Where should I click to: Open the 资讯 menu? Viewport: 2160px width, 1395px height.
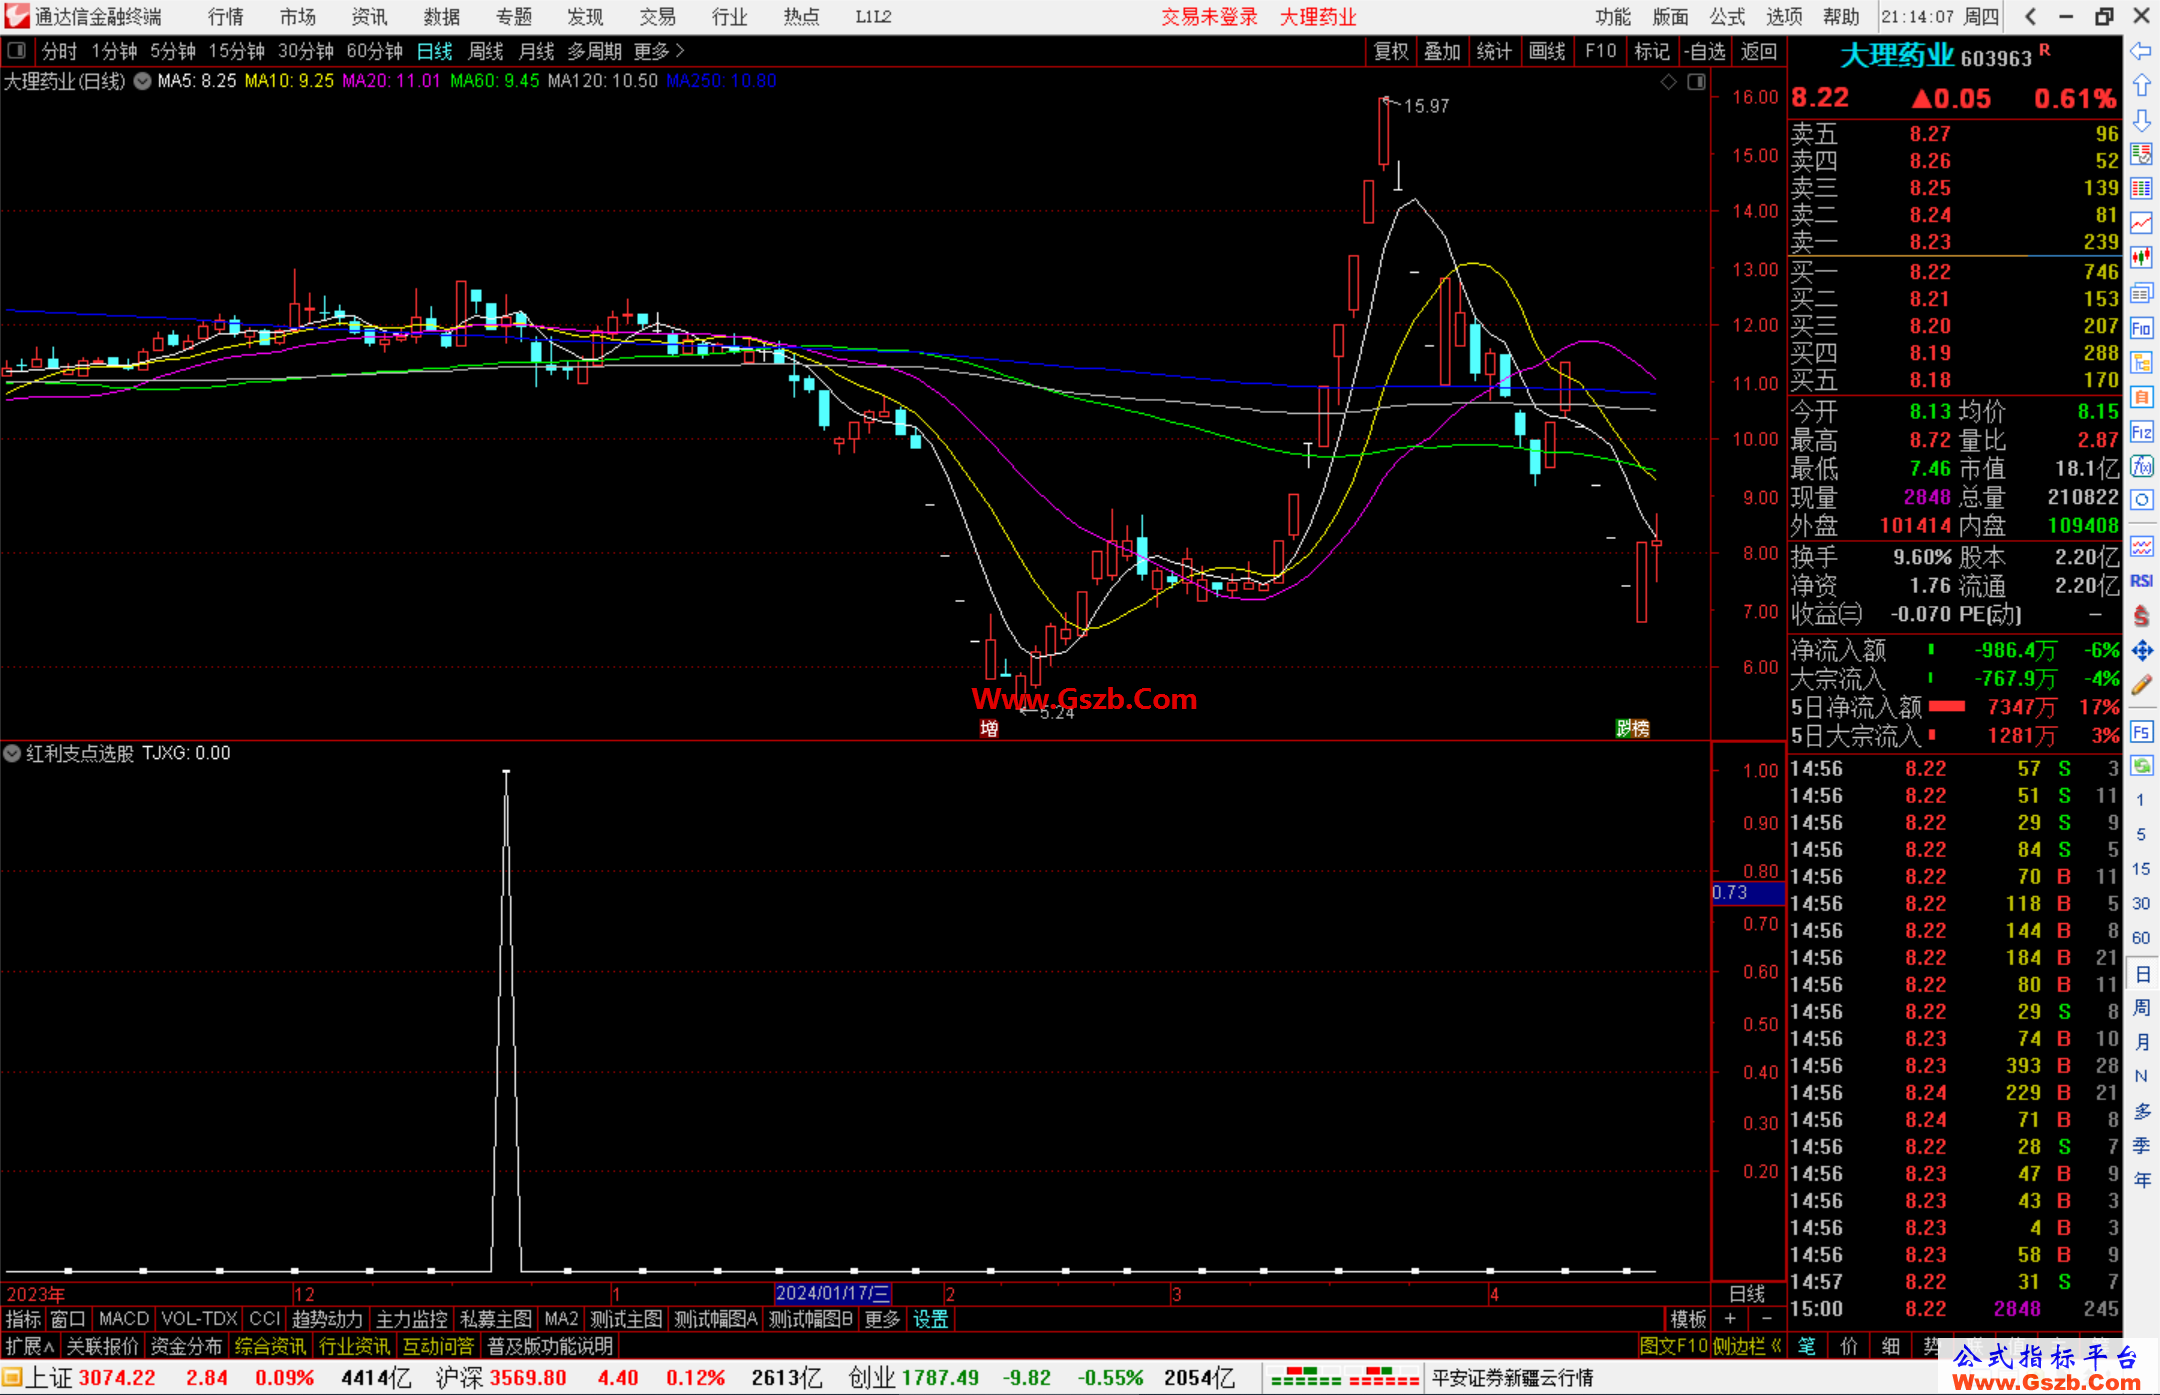pos(369,17)
